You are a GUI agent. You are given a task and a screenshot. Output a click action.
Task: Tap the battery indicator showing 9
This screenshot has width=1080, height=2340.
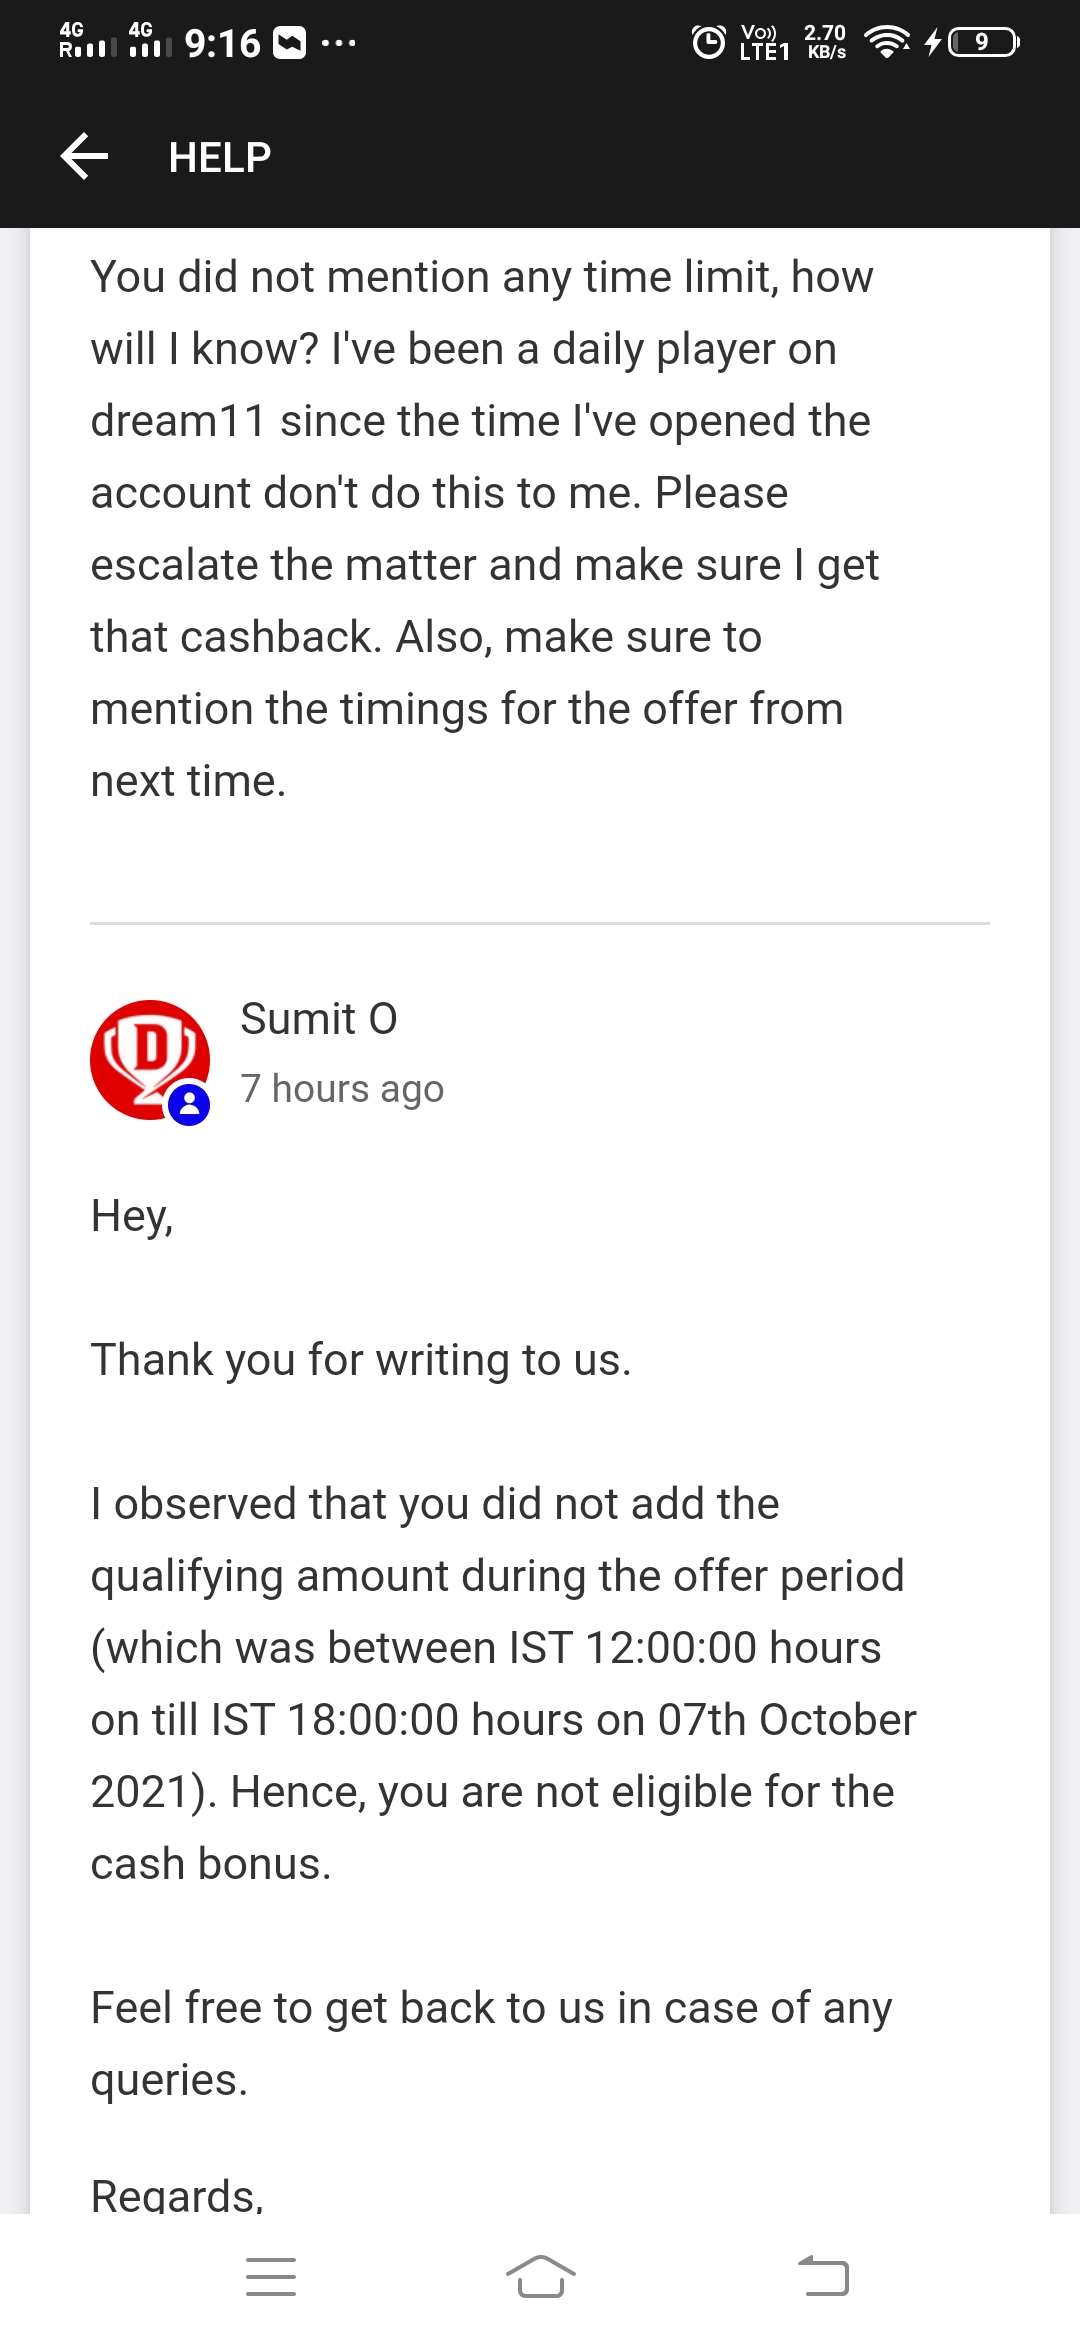983,42
